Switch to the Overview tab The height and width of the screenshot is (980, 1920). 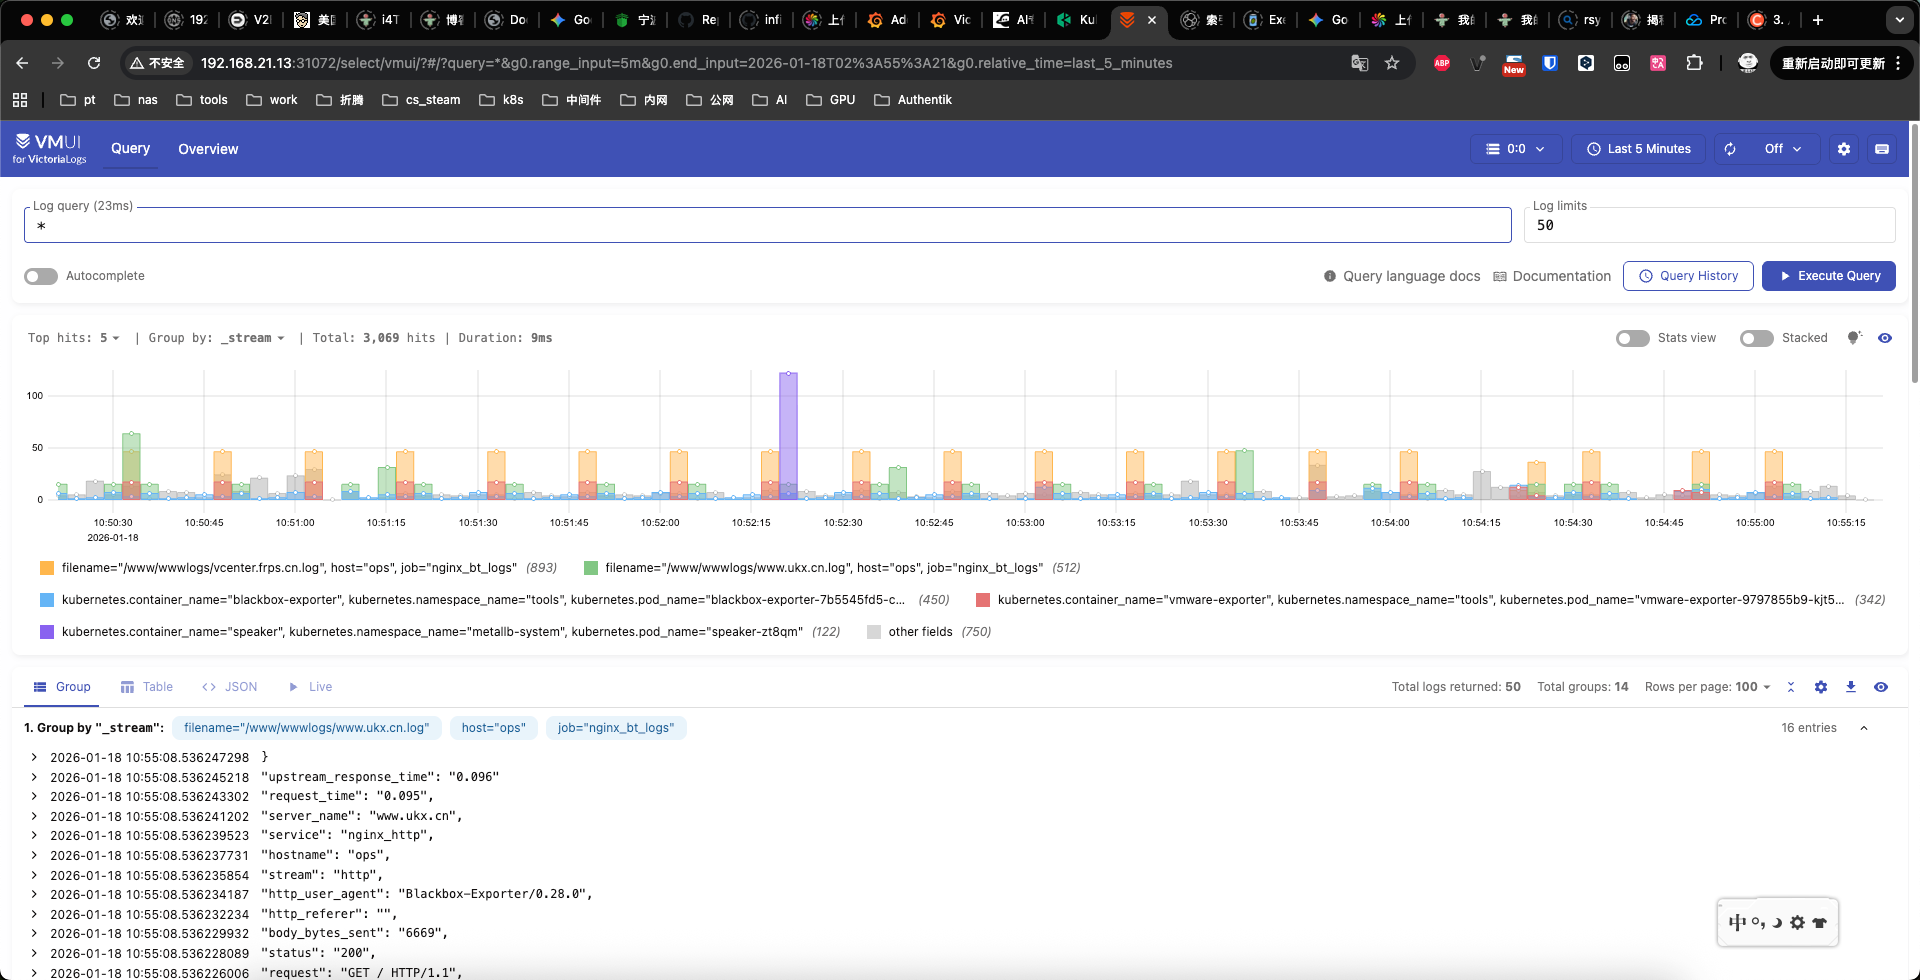coord(208,149)
